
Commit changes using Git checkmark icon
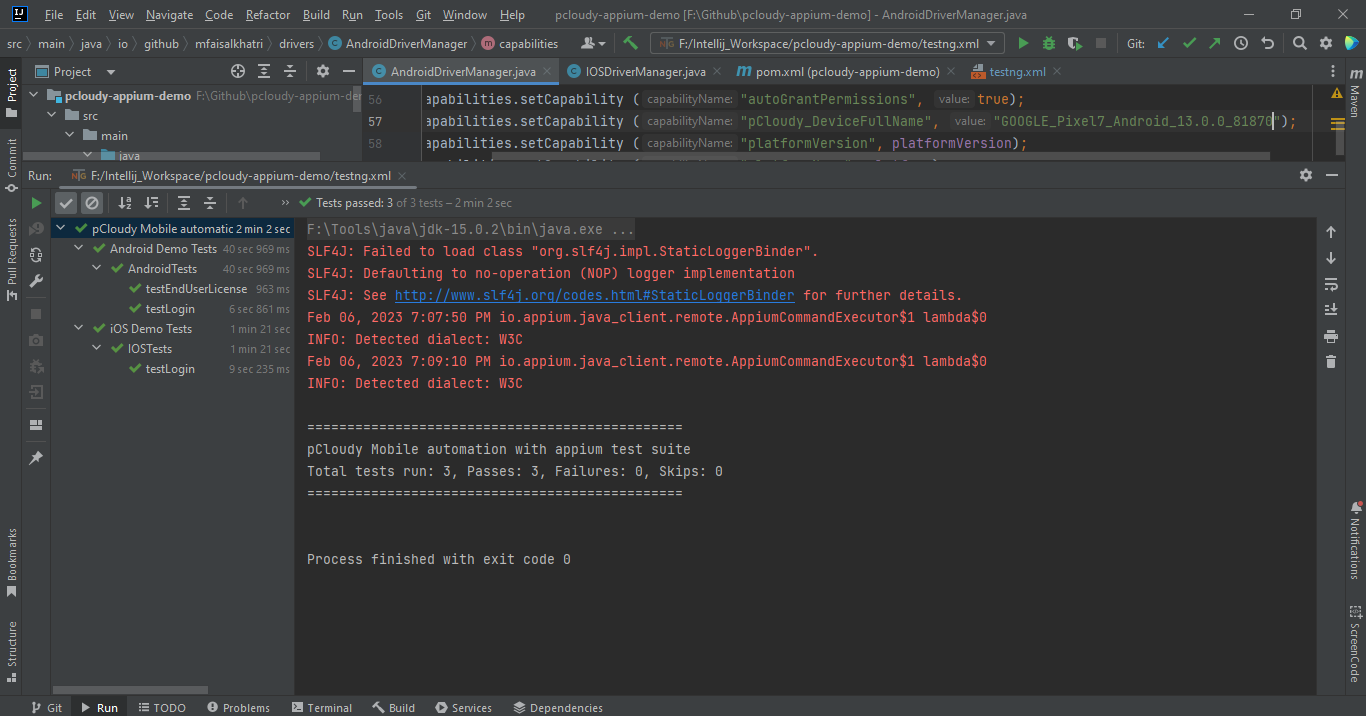1189,44
